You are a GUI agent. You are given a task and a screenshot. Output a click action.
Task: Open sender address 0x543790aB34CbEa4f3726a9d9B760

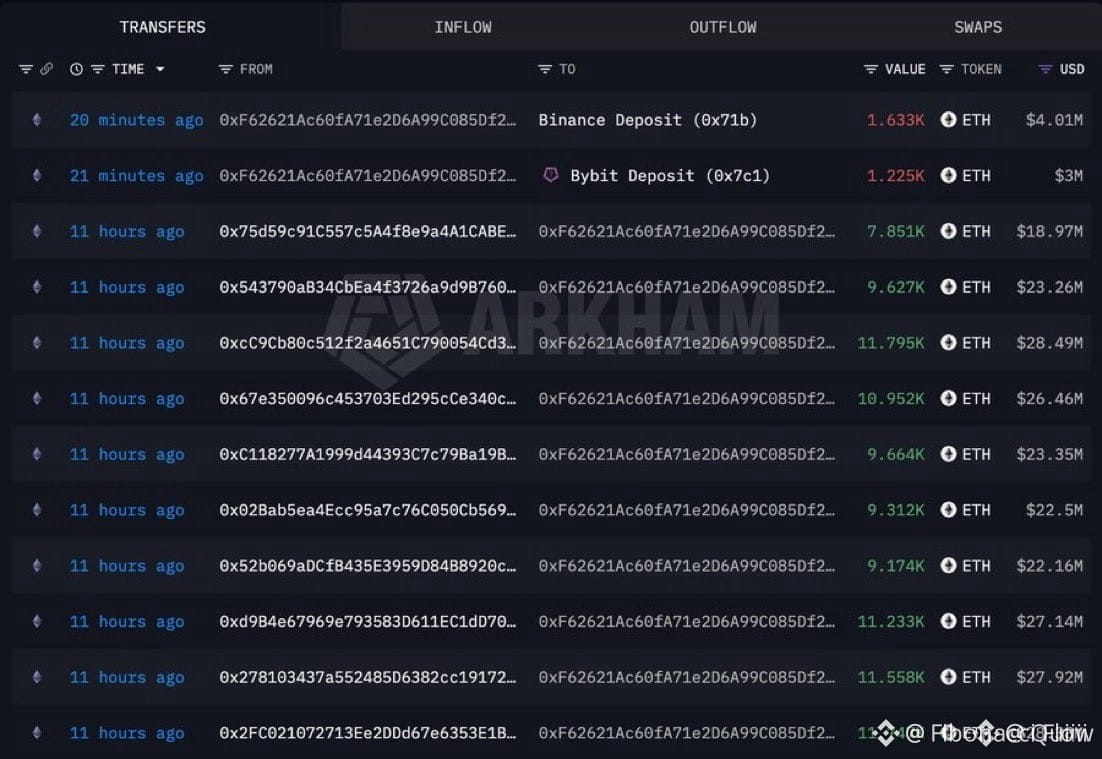pyautogui.click(x=368, y=287)
